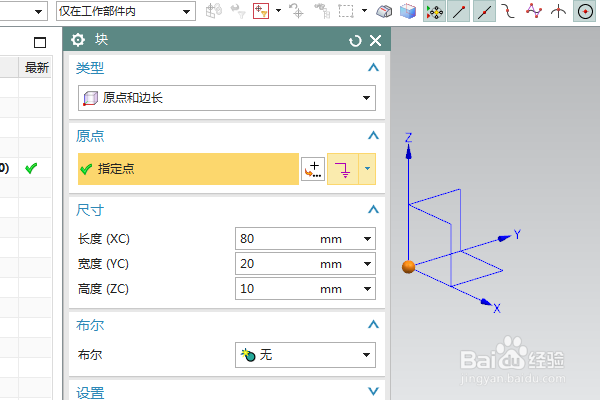Image resolution: width=600 pixels, height=400 pixels.
Task: Close the 块 dialog
Action: 376,40
